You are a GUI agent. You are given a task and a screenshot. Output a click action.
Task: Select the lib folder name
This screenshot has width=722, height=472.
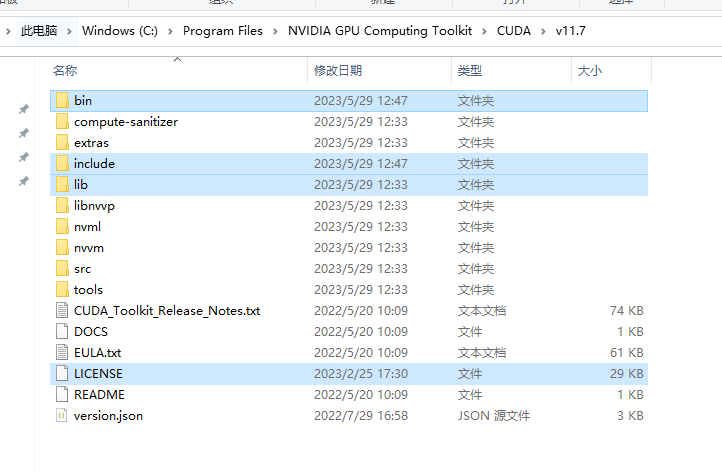pyautogui.click(x=81, y=185)
